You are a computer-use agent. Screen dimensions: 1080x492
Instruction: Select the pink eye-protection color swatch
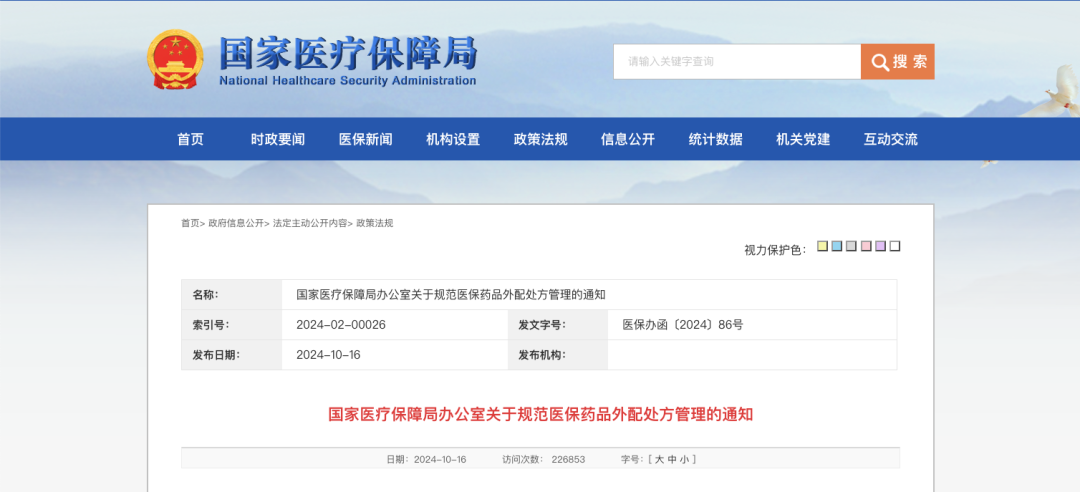click(x=866, y=246)
